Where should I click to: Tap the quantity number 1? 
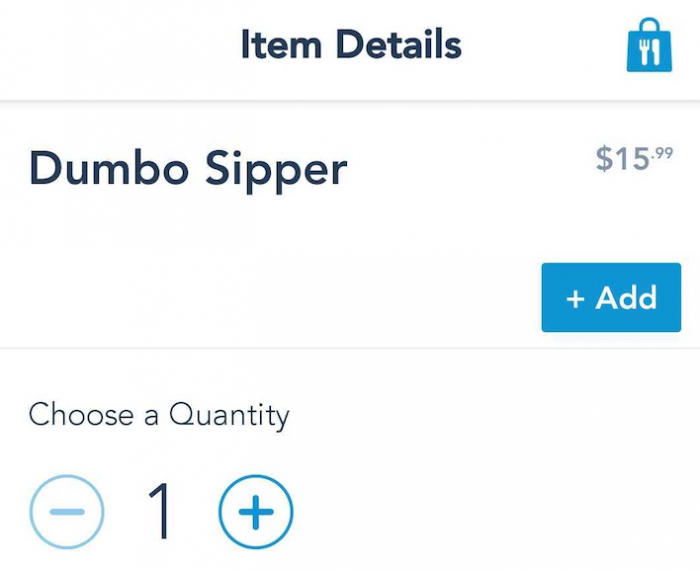[x=160, y=512]
